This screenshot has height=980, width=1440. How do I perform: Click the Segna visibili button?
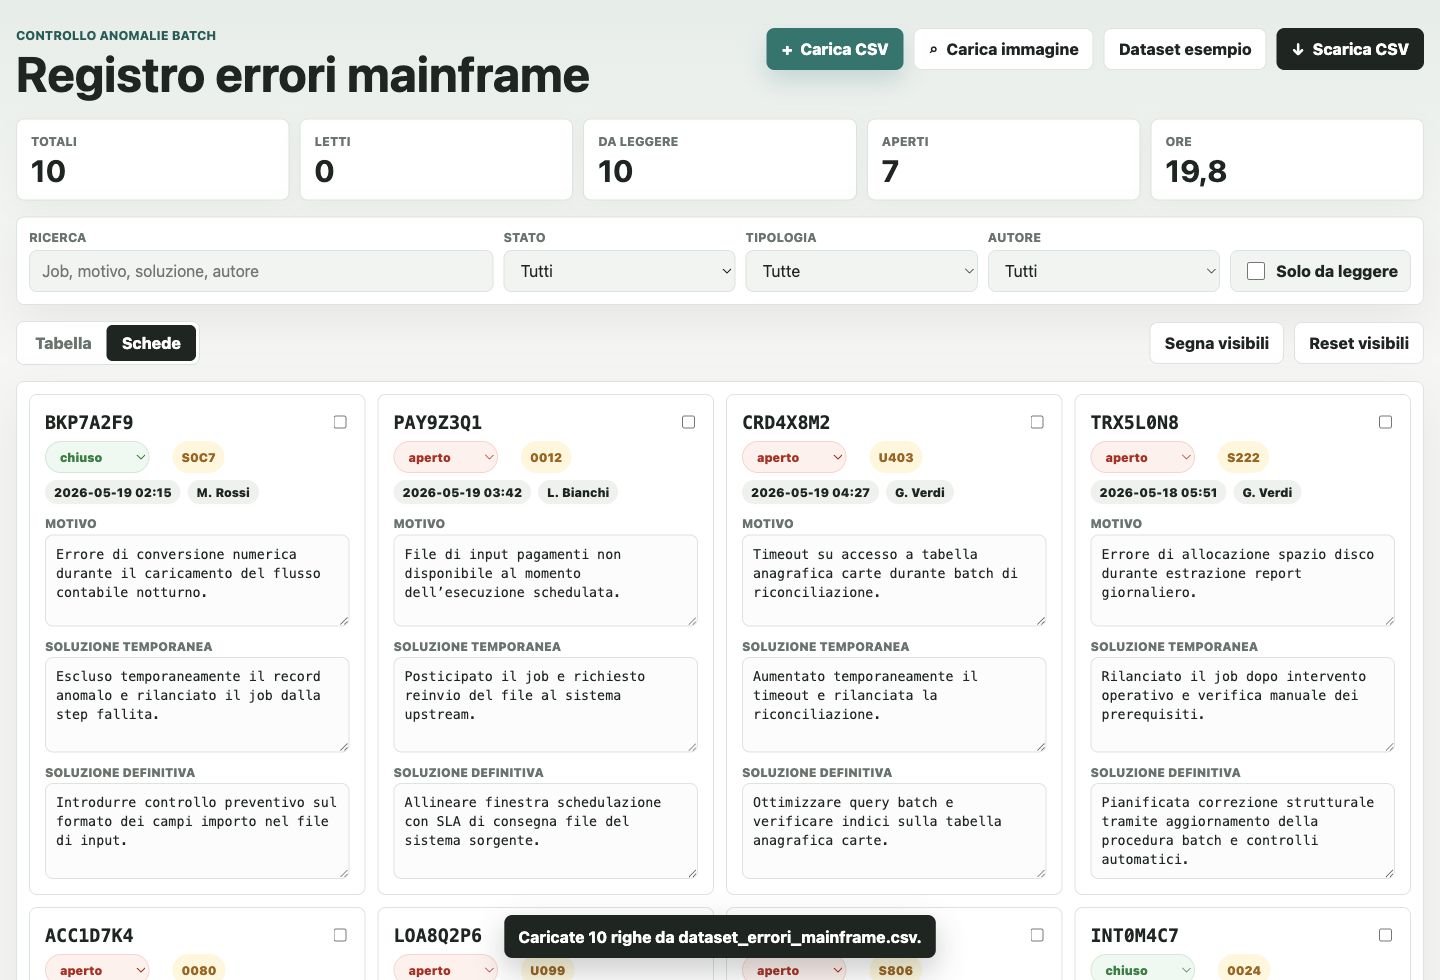pyautogui.click(x=1217, y=343)
